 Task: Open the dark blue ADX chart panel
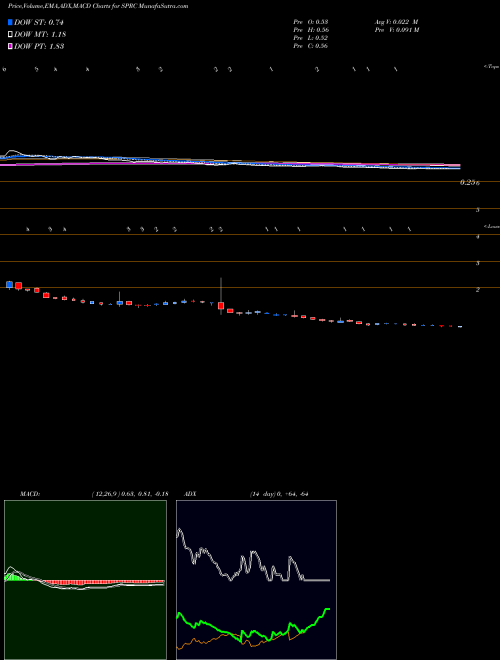point(256,580)
